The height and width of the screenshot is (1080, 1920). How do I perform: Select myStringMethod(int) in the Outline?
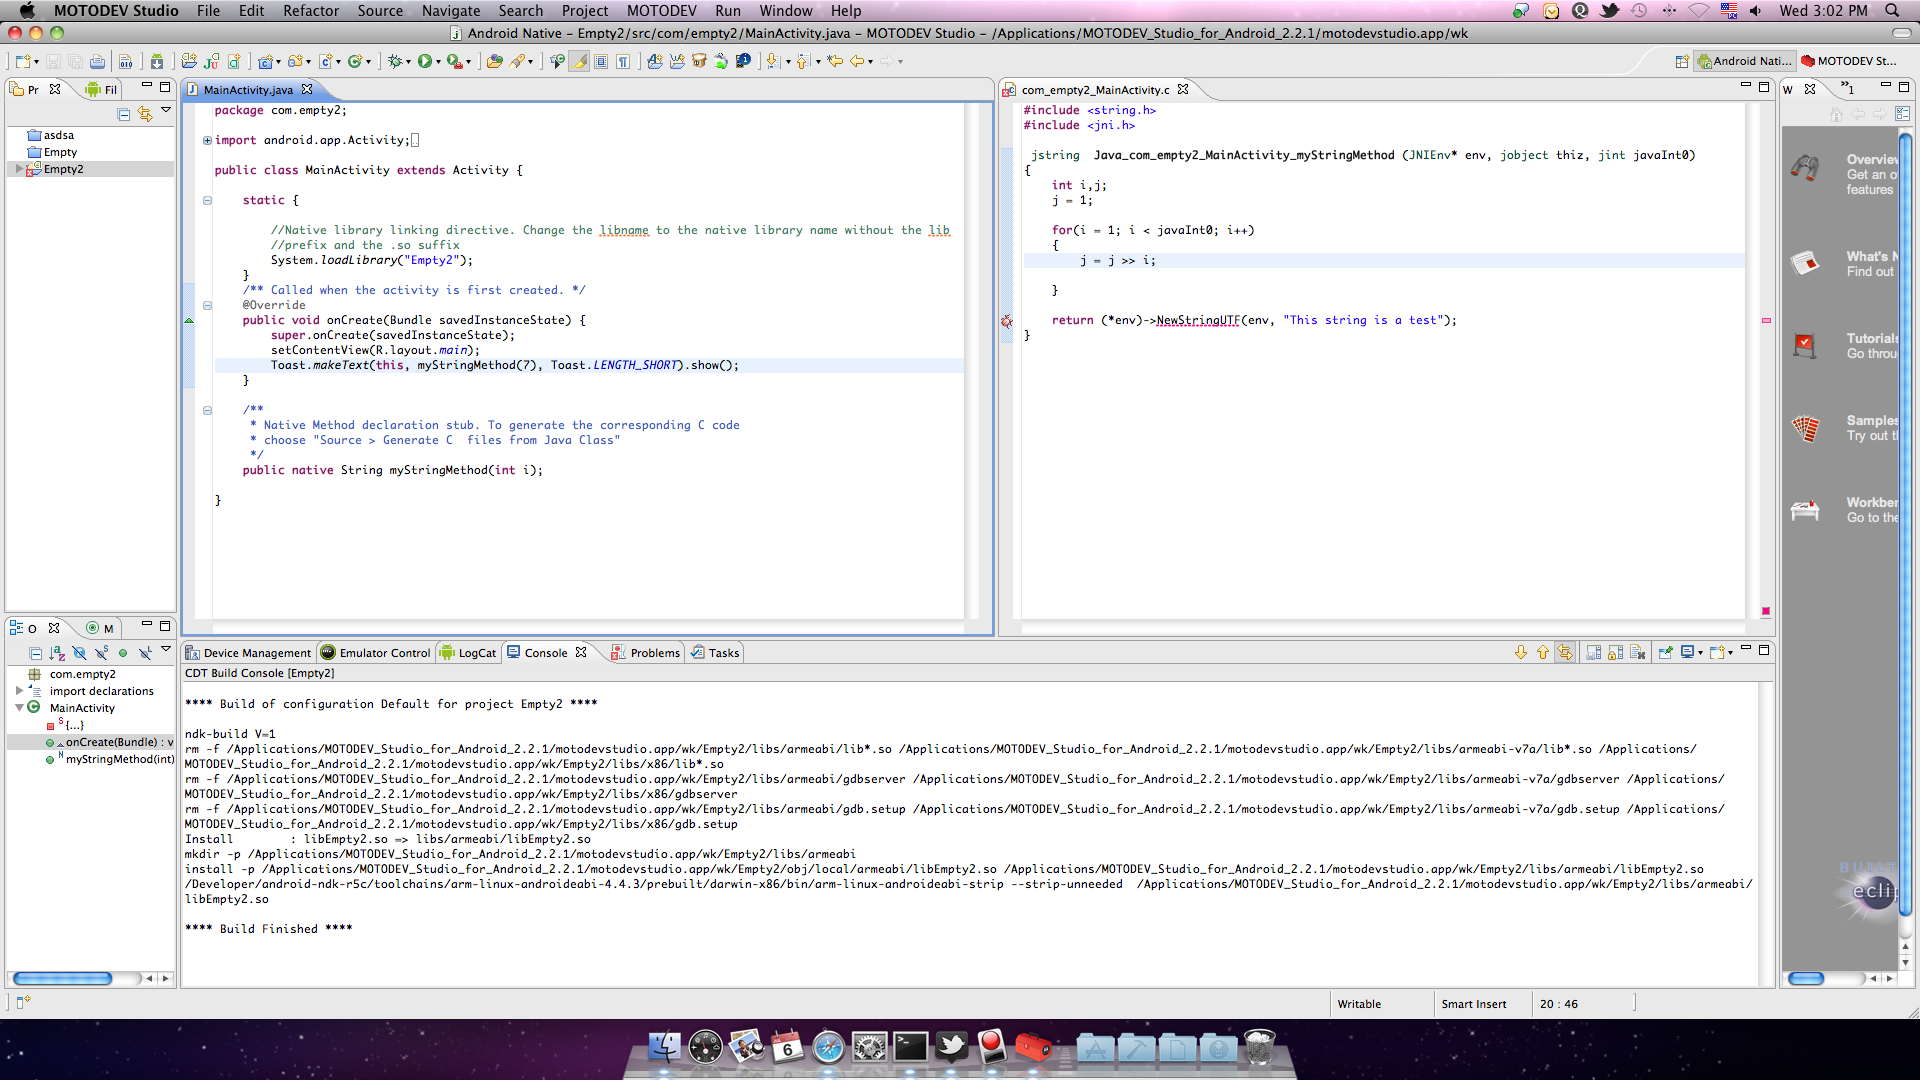pyautogui.click(x=119, y=759)
